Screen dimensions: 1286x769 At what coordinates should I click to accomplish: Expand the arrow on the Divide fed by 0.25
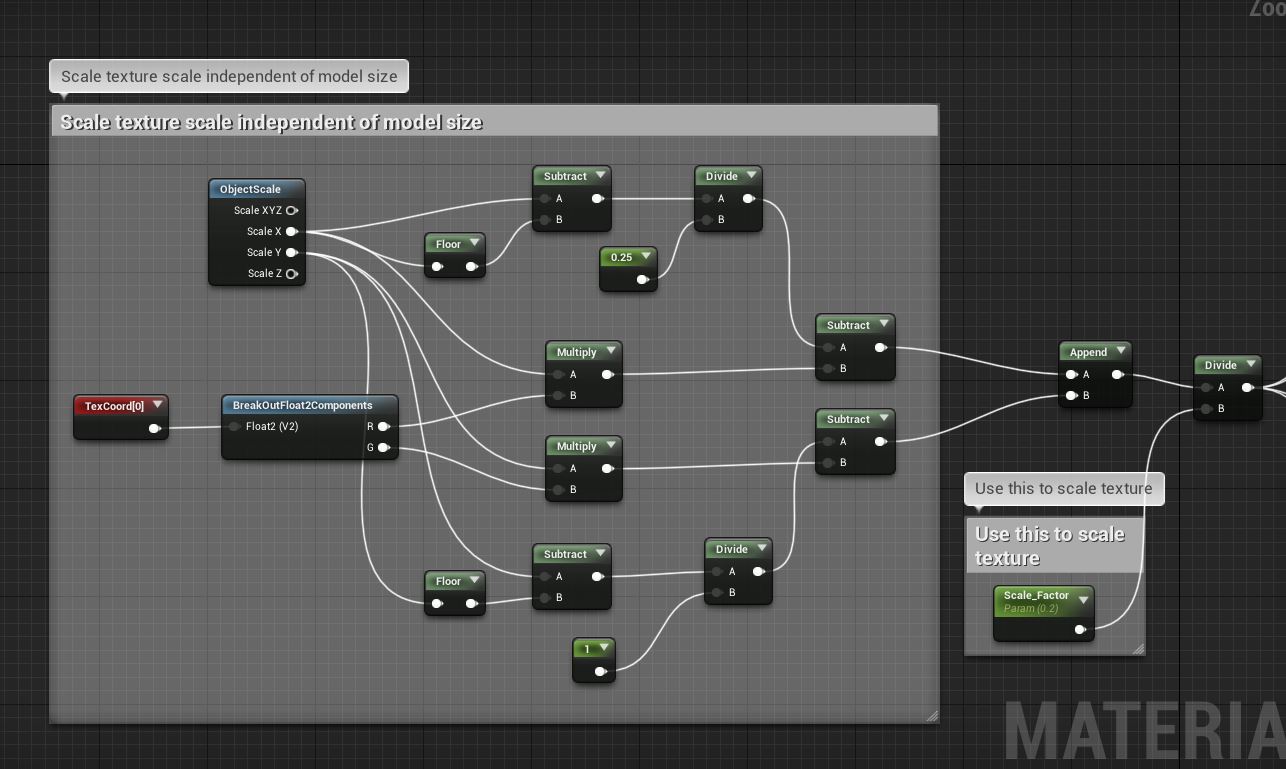[x=752, y=176]
